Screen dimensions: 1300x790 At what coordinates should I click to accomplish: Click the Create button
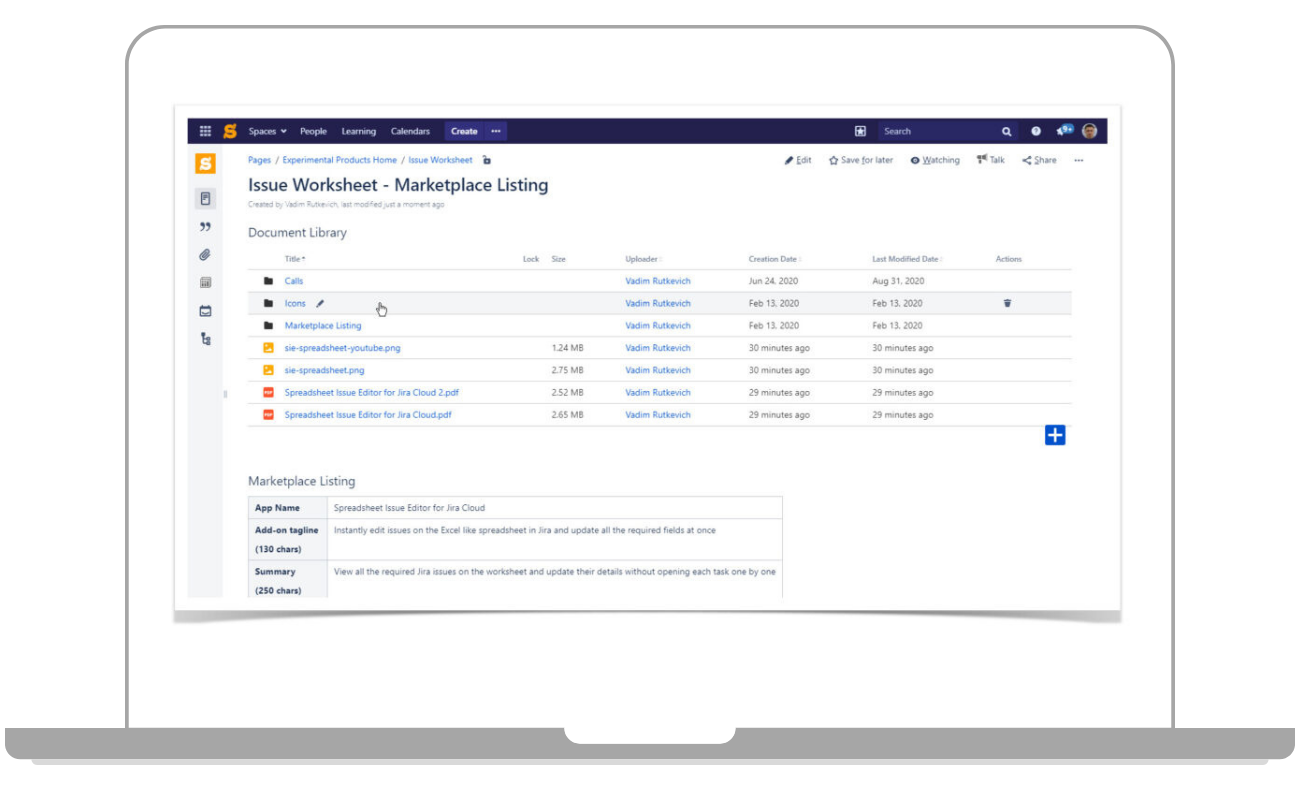click(x=463, y=131)
